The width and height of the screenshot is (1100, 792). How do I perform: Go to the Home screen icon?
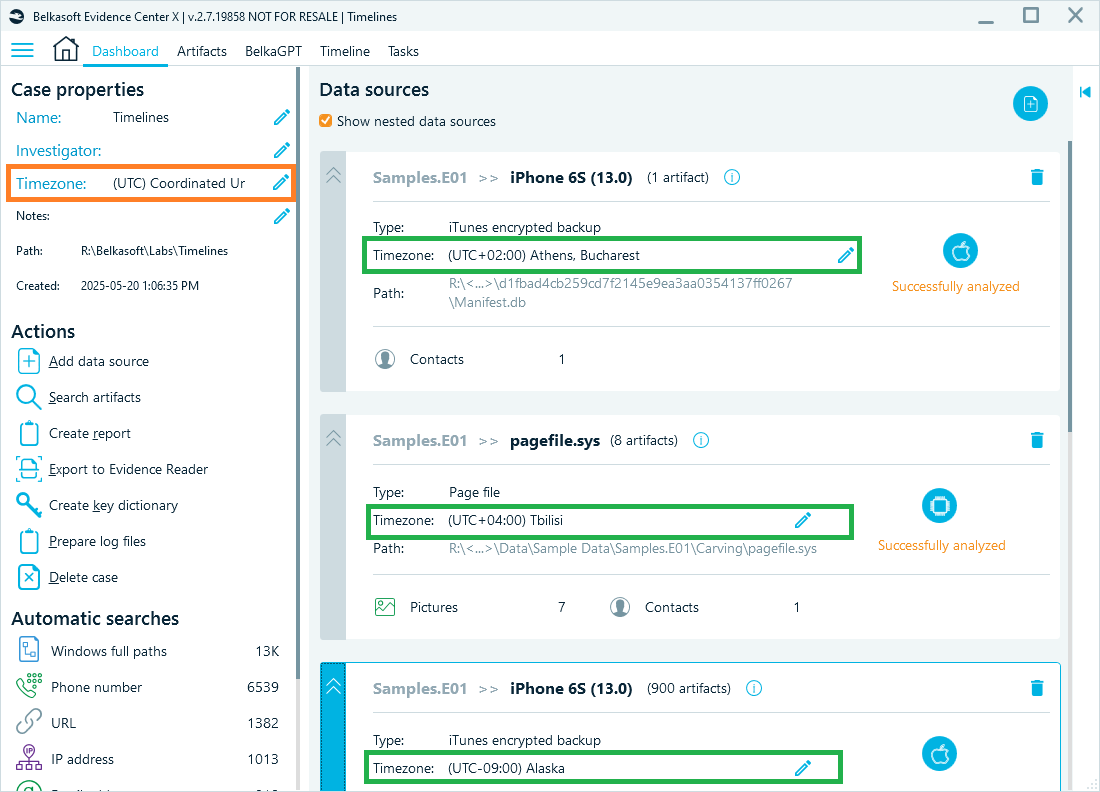(x=65, y=49)
